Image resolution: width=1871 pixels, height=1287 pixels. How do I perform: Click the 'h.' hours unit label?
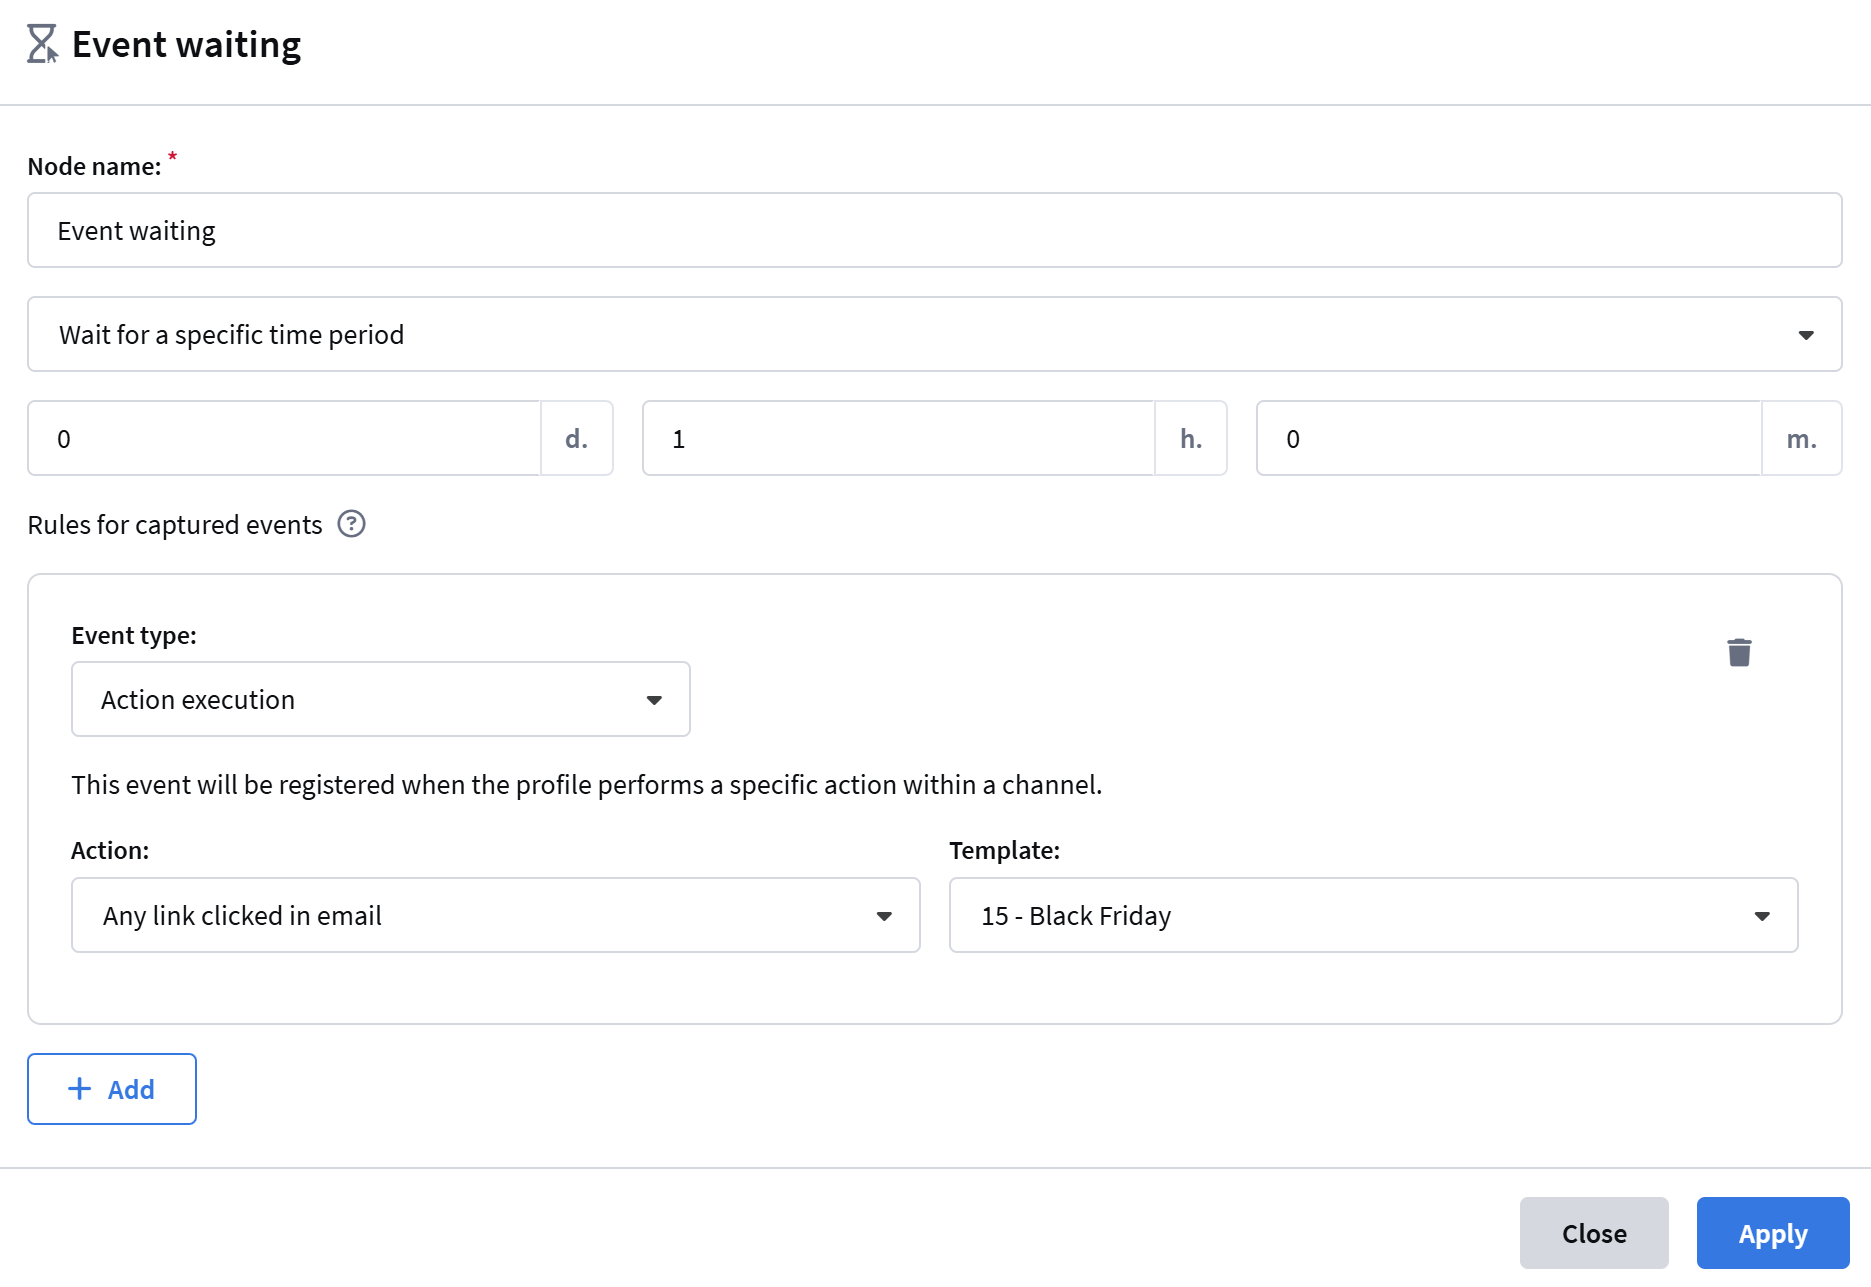point(1190,438)
